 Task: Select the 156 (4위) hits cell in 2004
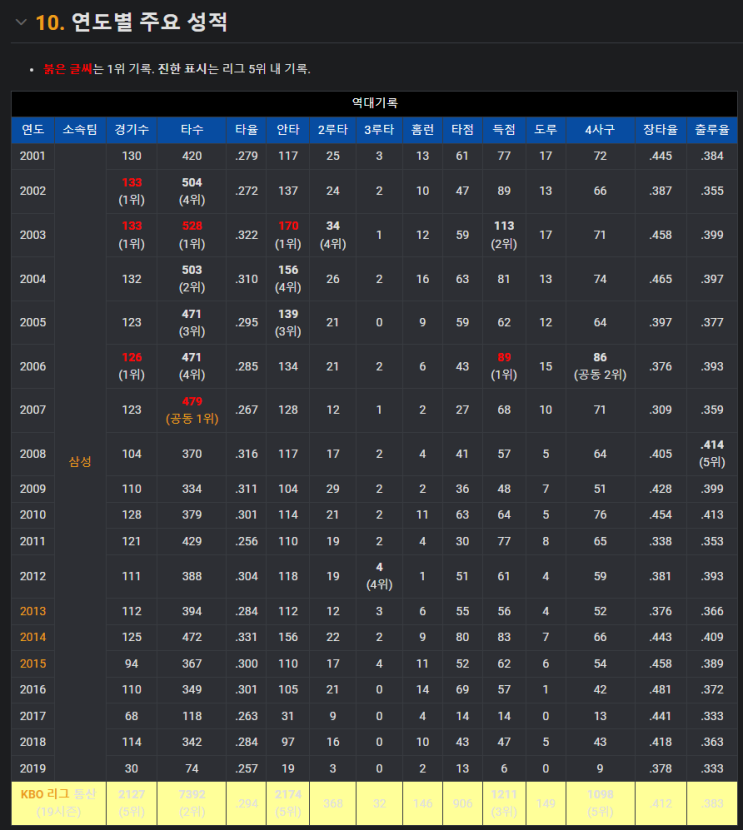pyautogui.click(x=288, y=279)
